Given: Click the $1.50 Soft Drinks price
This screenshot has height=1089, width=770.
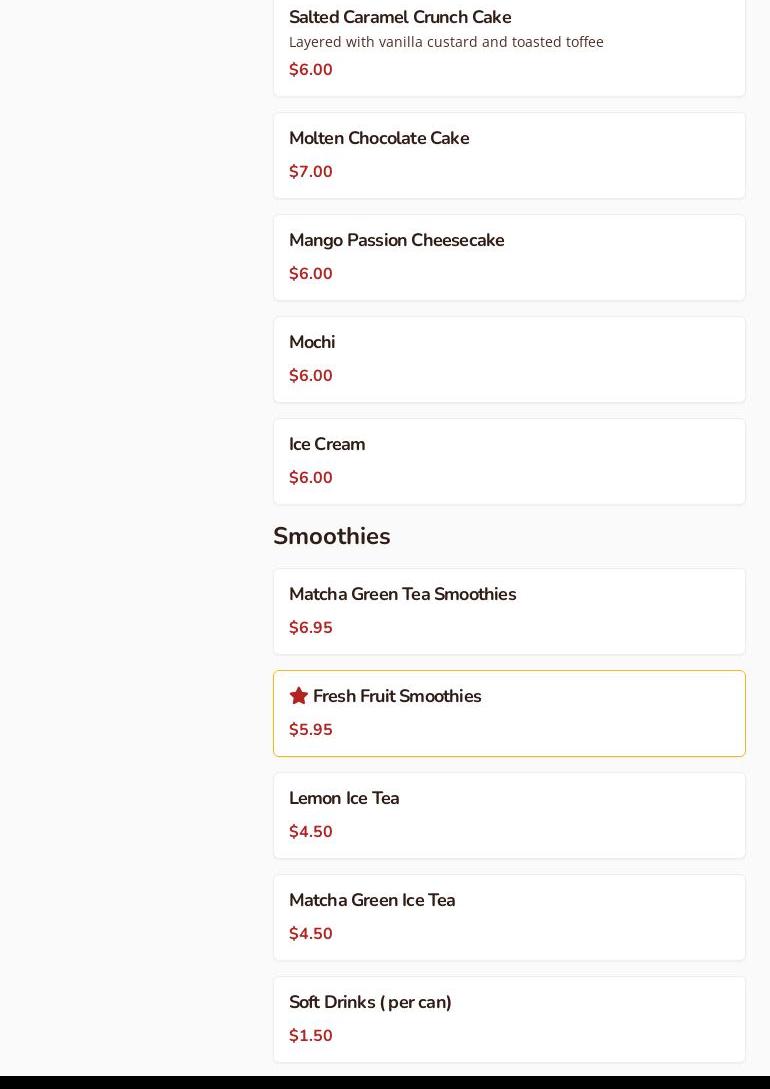Looking at the screenshot, I should pyautogui.click(x=311, y=1036).
